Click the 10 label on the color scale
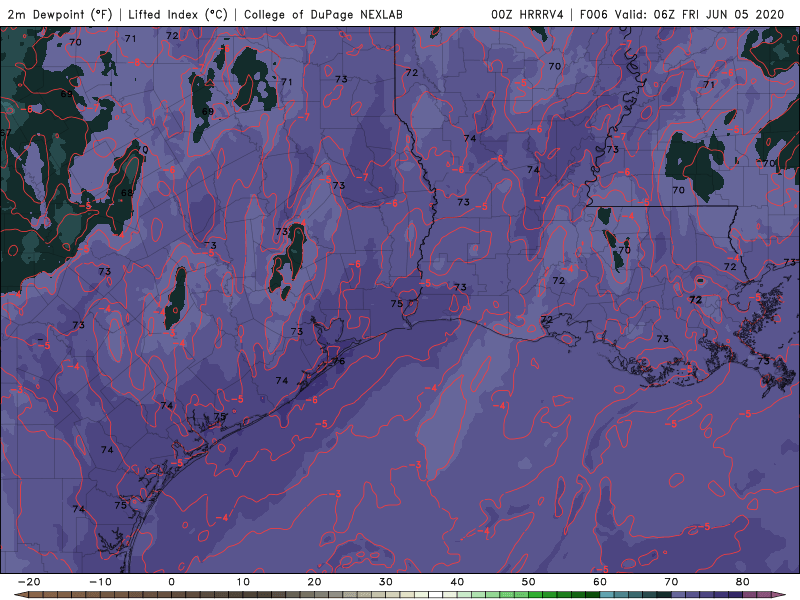Viewport: 800px width, 600px height. coord(243,582)
